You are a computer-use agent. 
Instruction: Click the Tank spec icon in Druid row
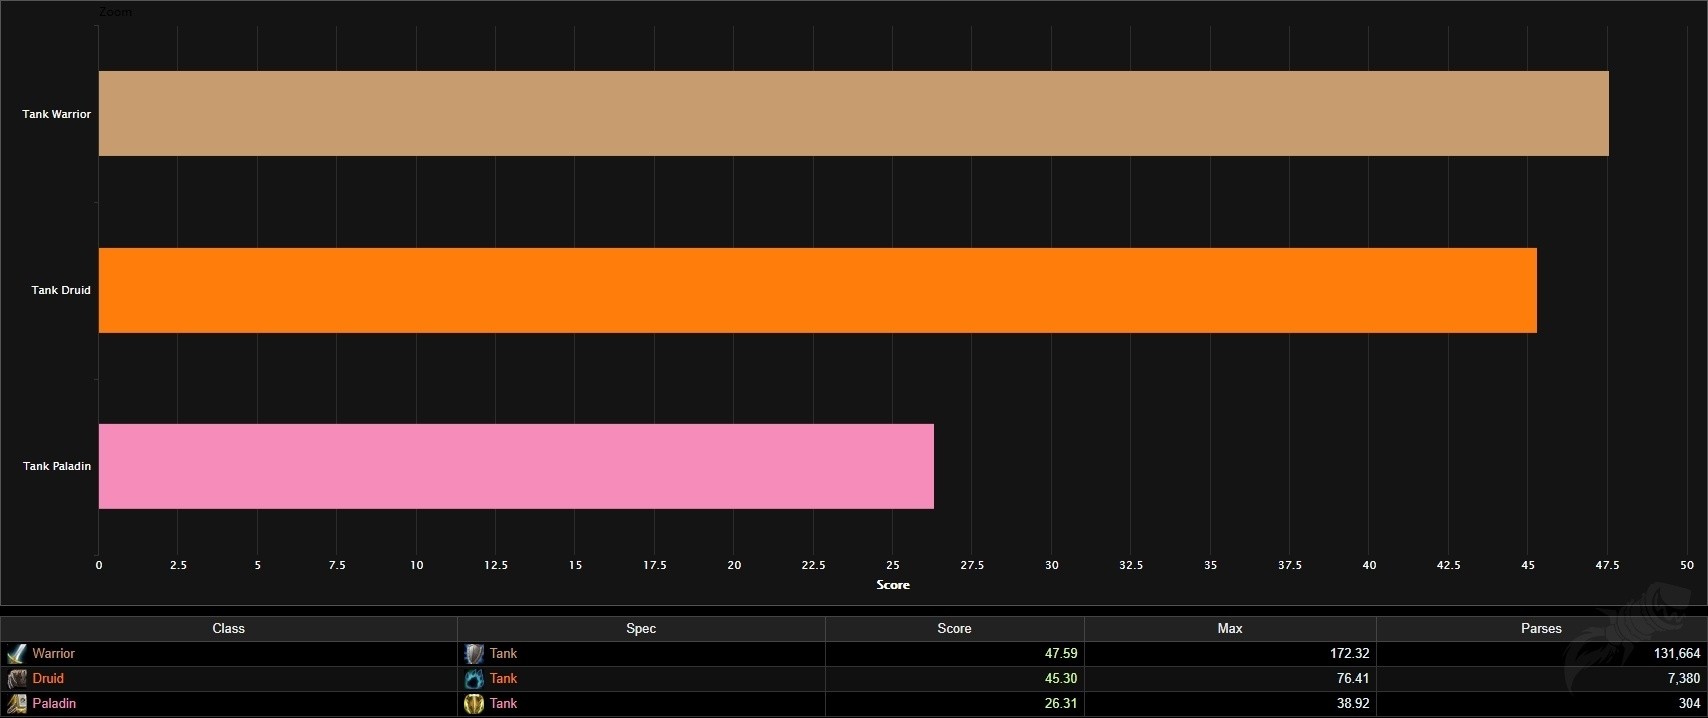tap(474, 679)
